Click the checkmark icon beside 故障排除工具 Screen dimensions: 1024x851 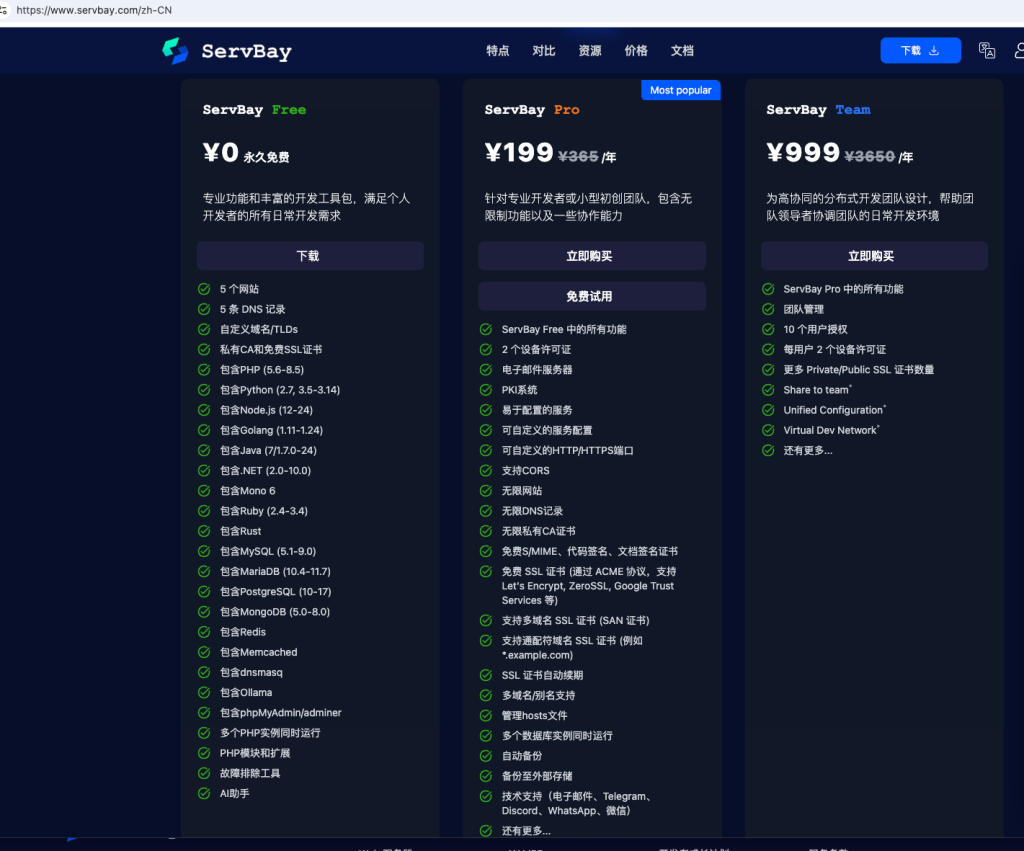[x=204, y=773]
